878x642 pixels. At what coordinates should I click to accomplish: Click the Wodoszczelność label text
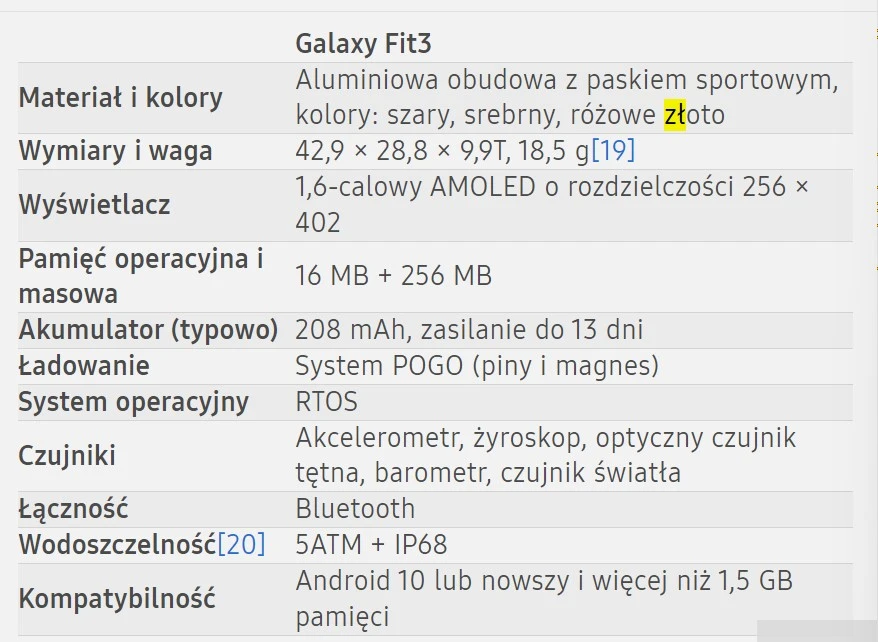pyautogui.click(x=117, y=545)
